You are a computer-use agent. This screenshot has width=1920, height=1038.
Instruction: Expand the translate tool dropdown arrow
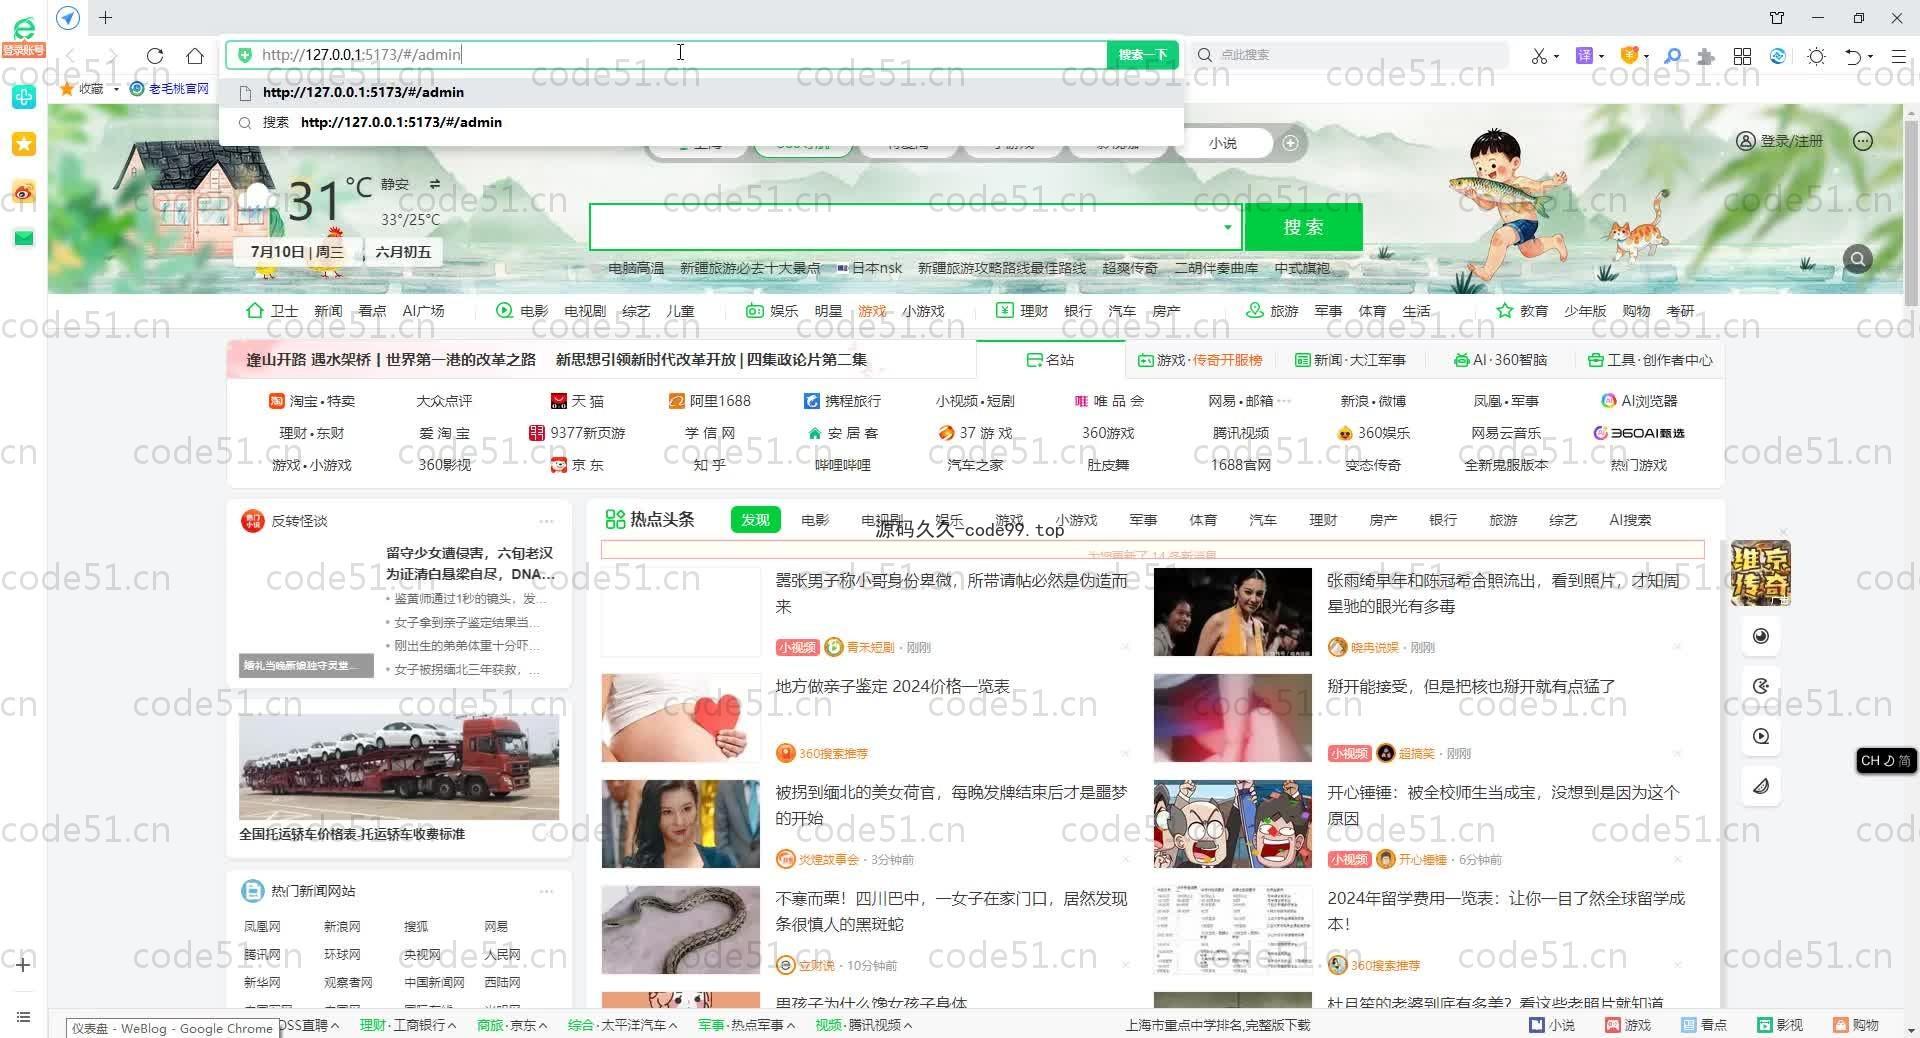(x=1601, y=56)
